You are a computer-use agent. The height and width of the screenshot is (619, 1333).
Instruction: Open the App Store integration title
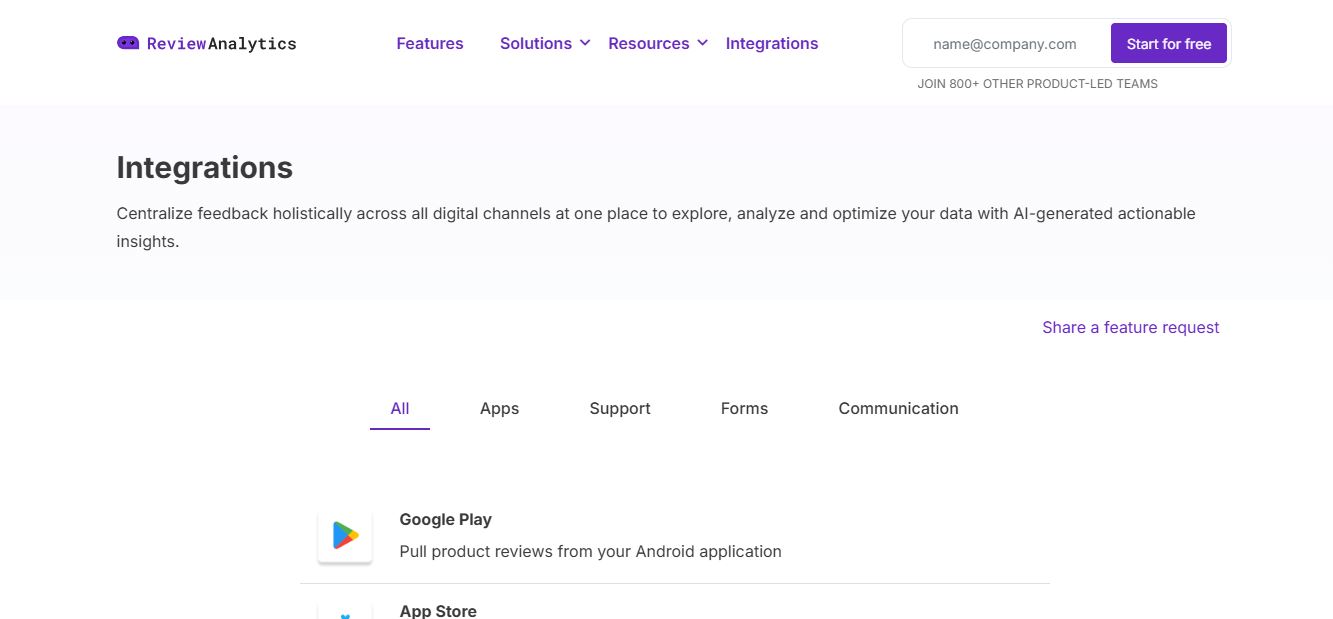pyautogui.click(x=438, y=611)
